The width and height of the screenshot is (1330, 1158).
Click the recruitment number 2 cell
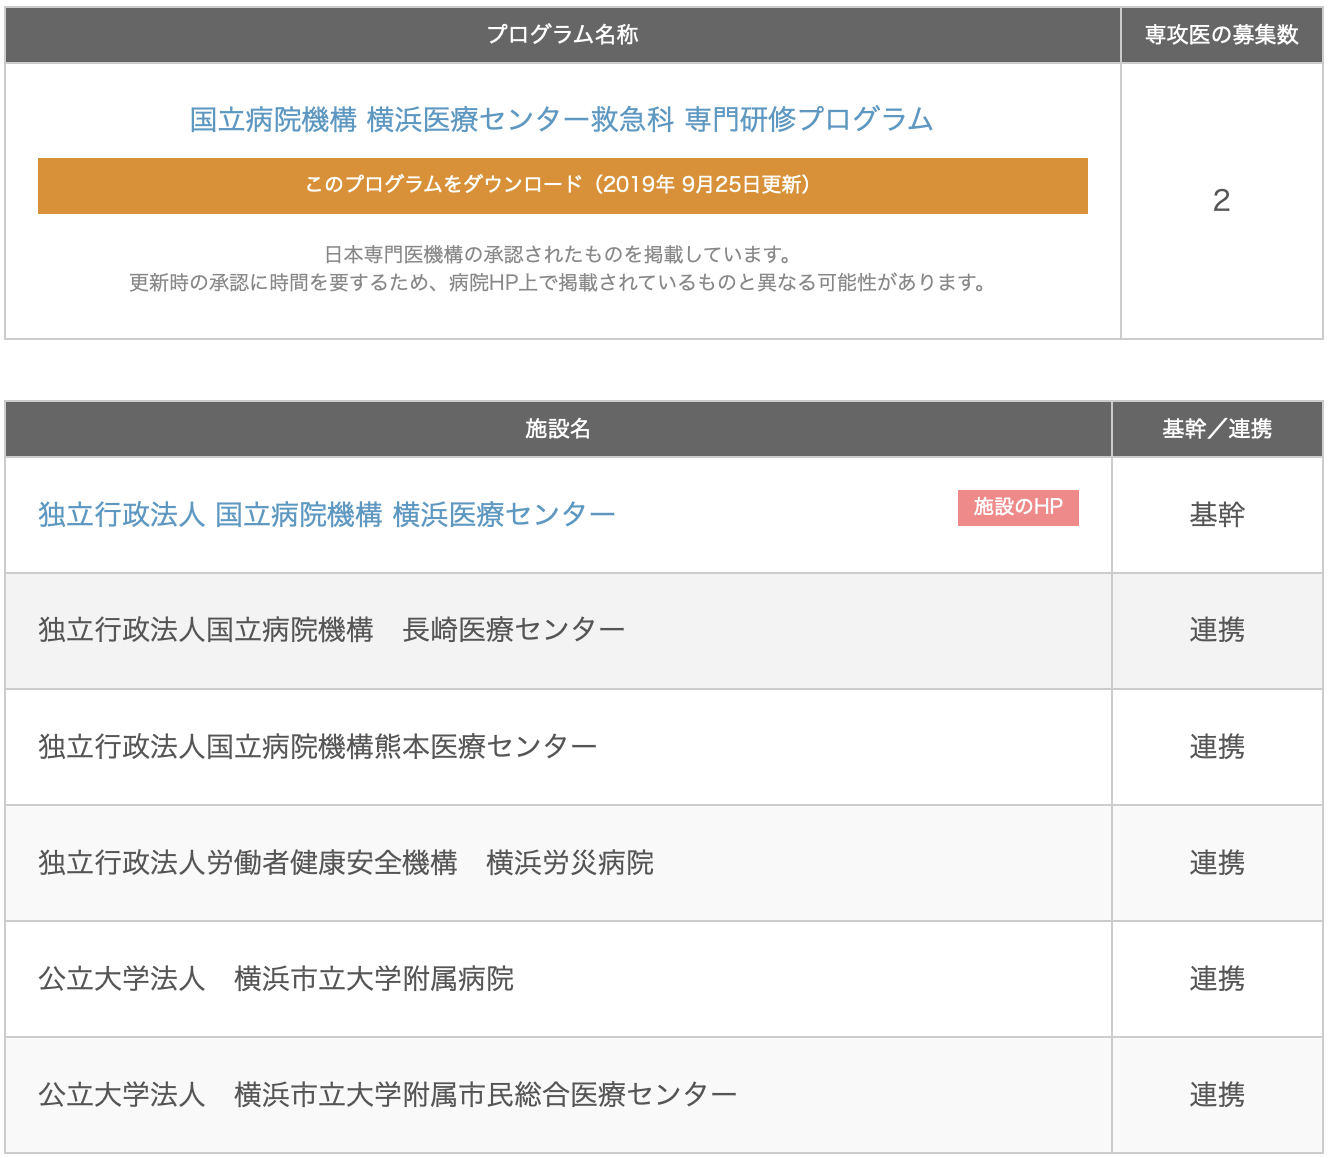coord(1221,201)
